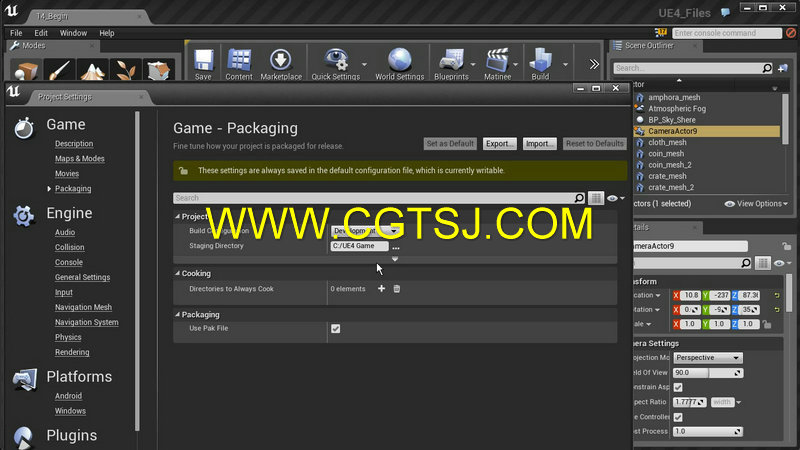This screenshot has height=450, width=800.
Task: Open Quick Settings dropdown arrow
Action: click(x=364, y=64)
